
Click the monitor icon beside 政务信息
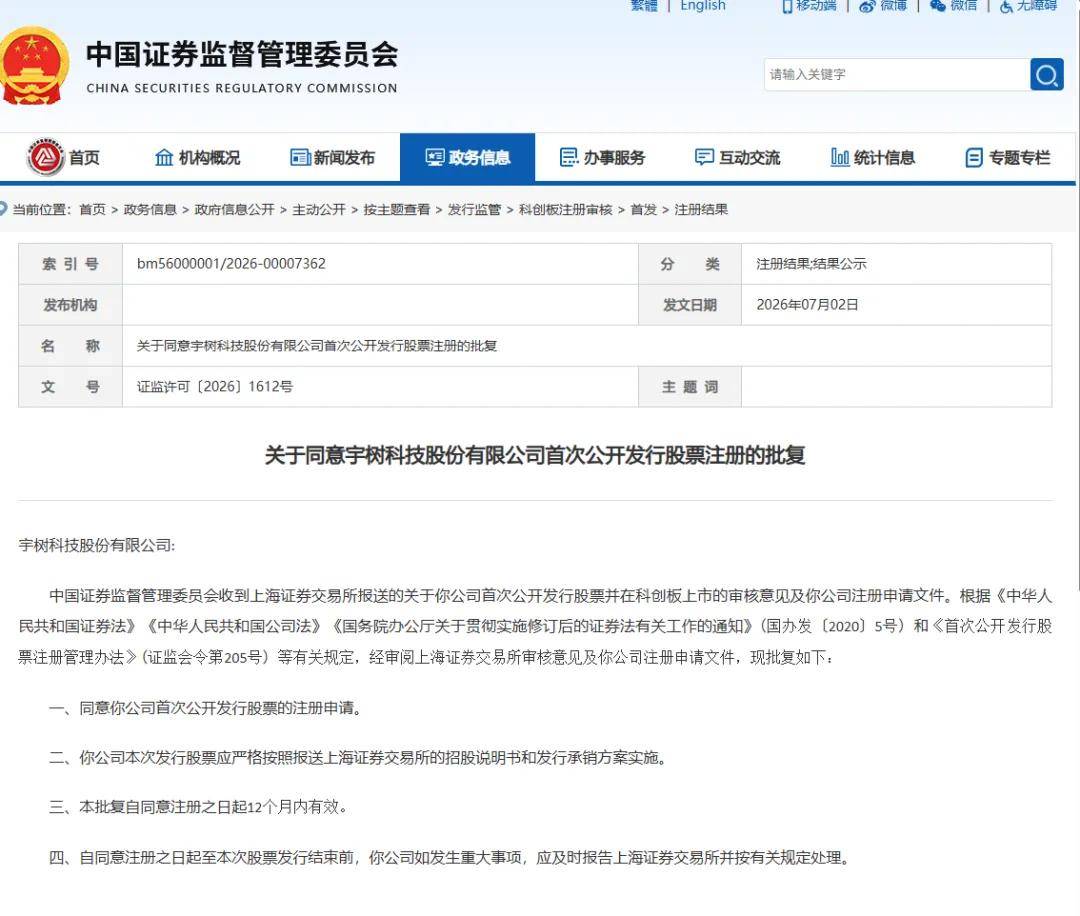(435, 158)
